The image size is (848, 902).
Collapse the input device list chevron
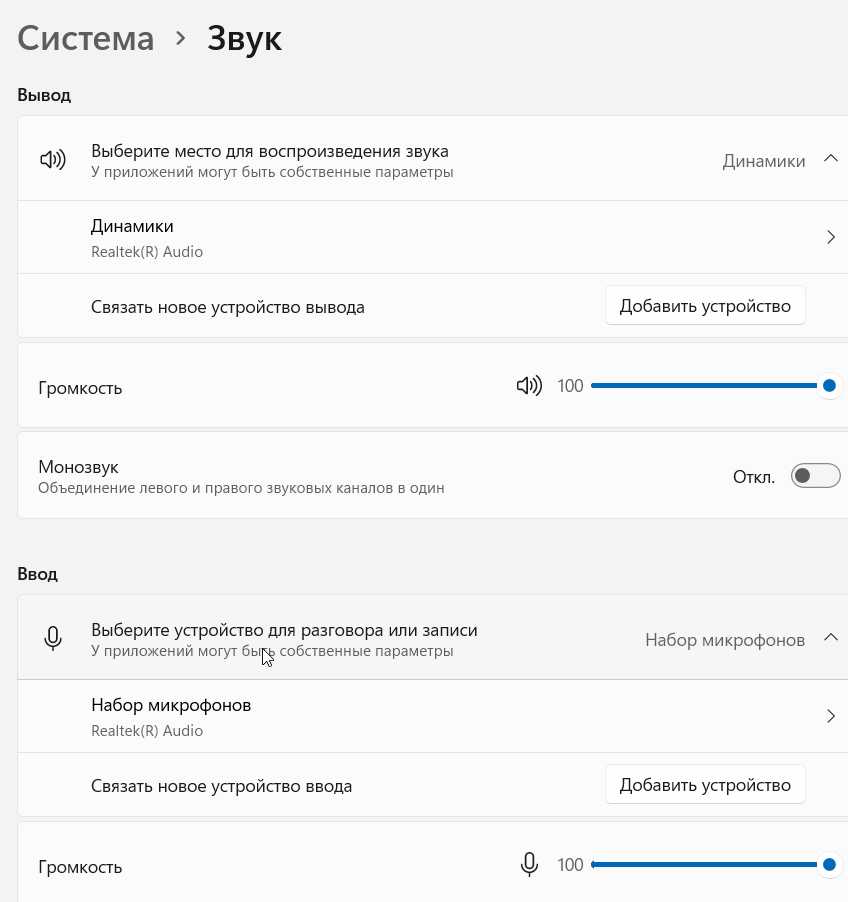(x=830, y=638)
